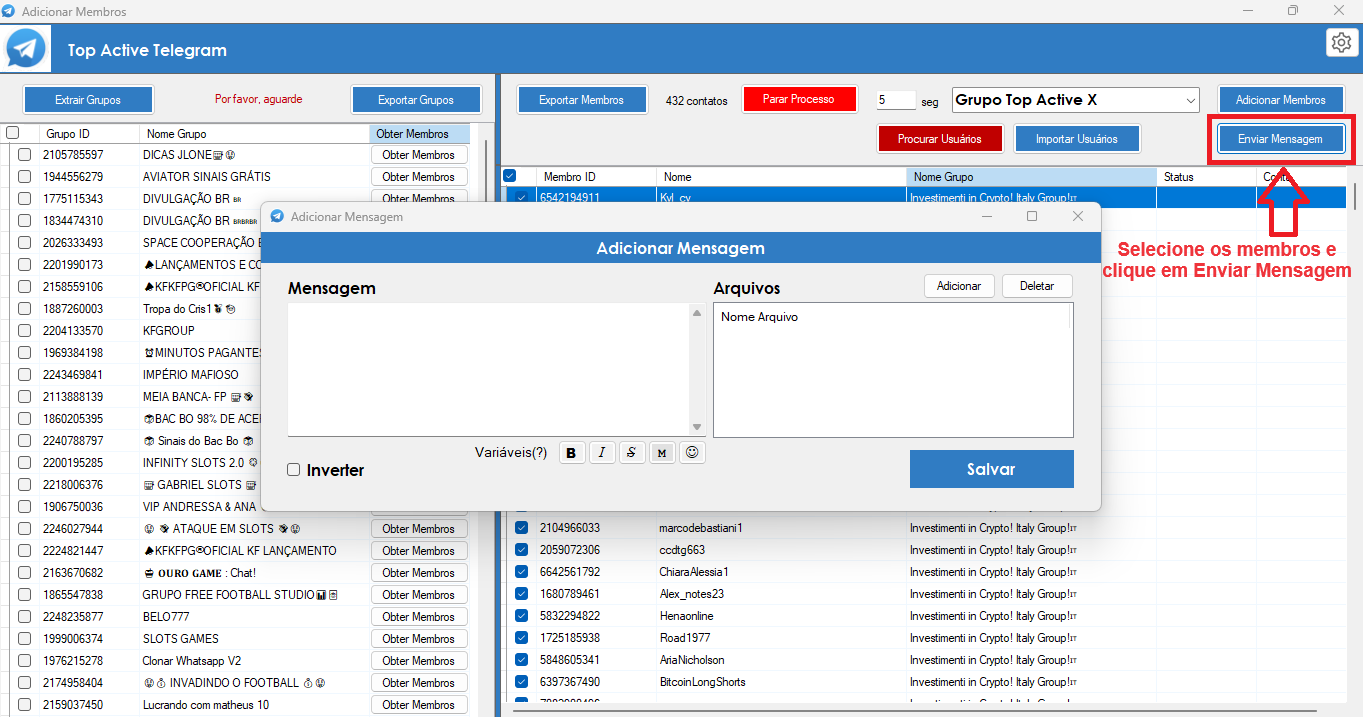Click the message box scroll-up arrow

[697, 313]
